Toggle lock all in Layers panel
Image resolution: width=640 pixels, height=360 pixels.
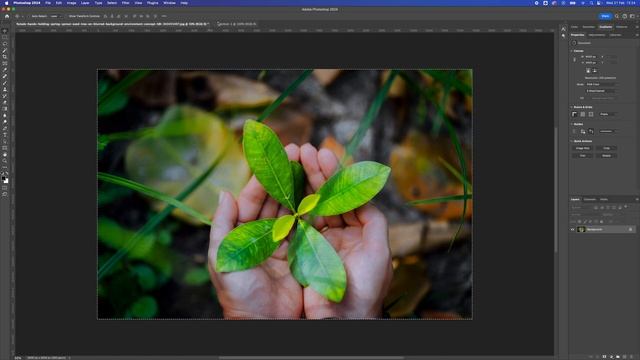[x=601, y=221]
